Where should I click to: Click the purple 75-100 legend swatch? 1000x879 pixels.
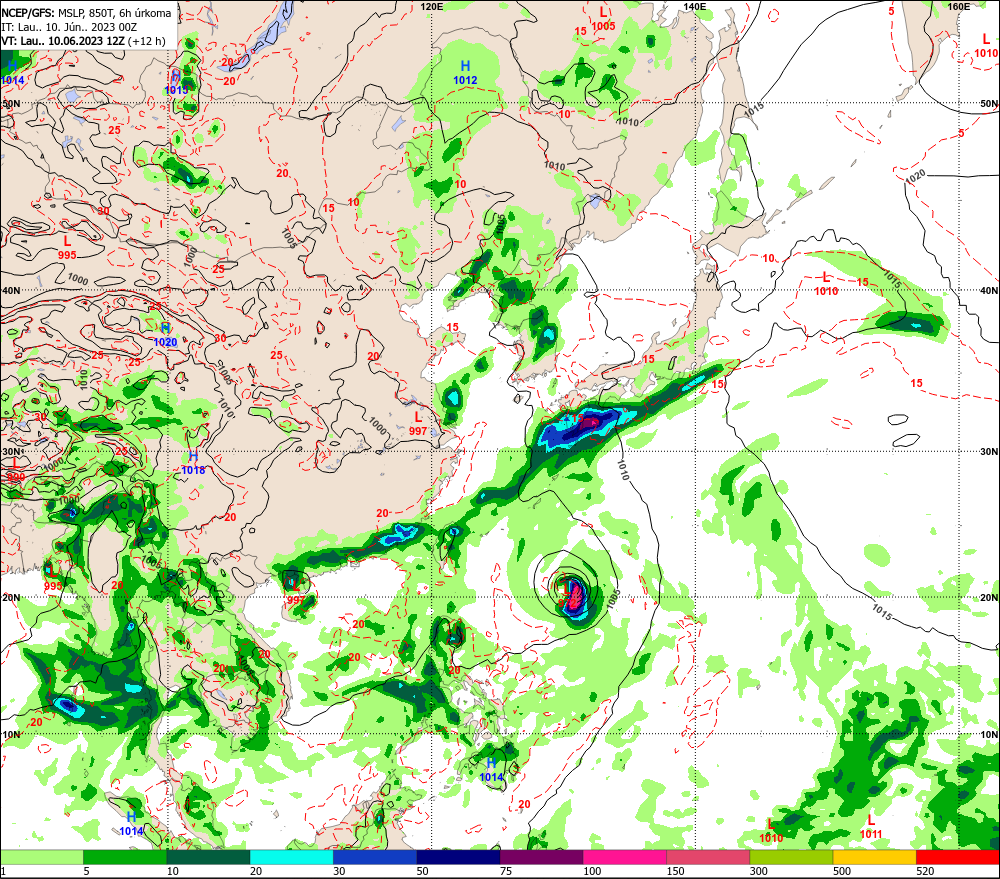click(541, 857)
